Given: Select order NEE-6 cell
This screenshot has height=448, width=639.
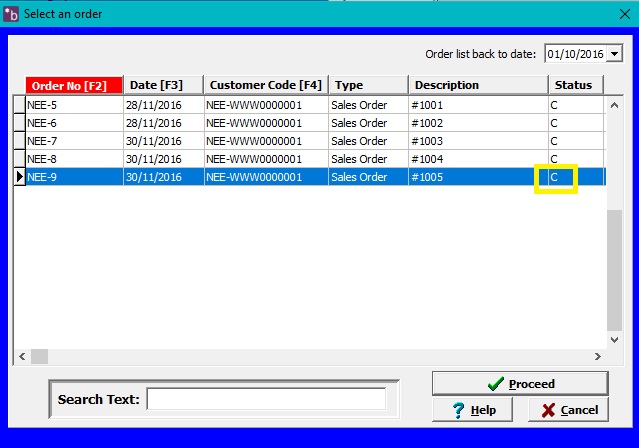Looking at the screenshot, I should [74, 123].
